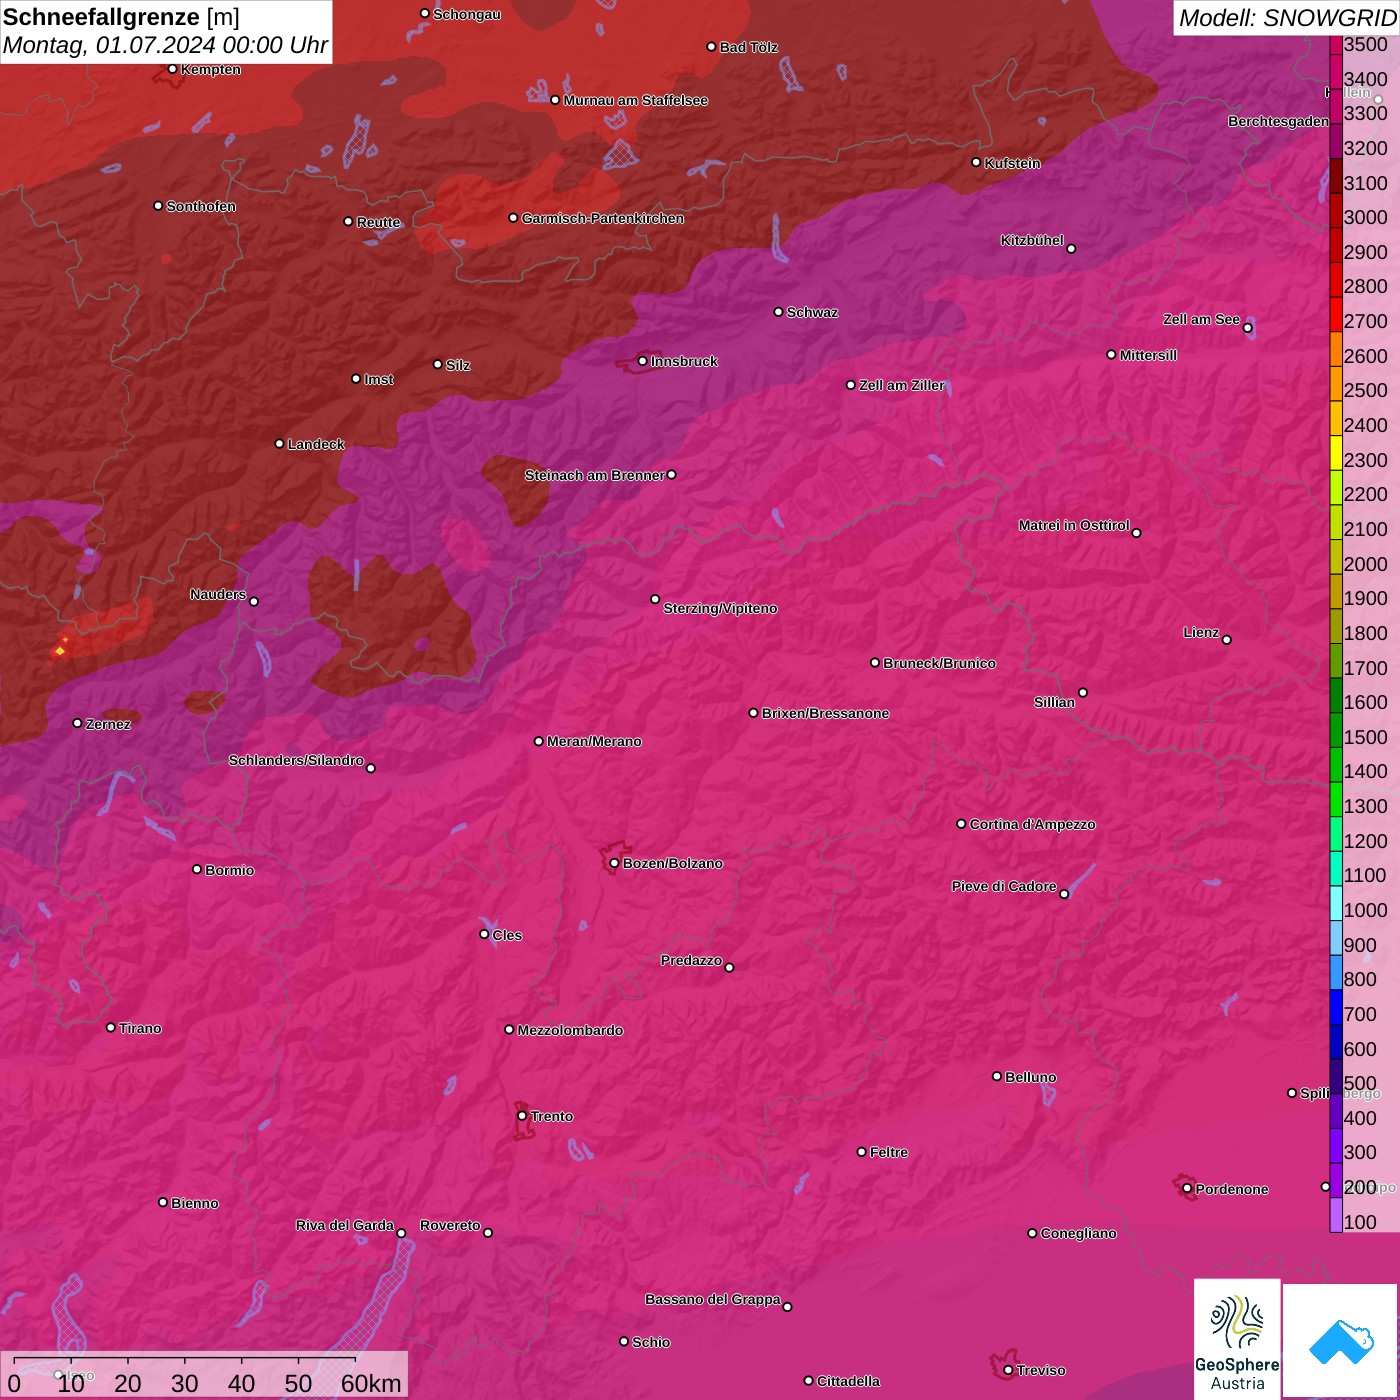The width and height of the screenshot is (1400, 1400).
Task: Click the Kempten city marker
Action: (x=172, y=69)
